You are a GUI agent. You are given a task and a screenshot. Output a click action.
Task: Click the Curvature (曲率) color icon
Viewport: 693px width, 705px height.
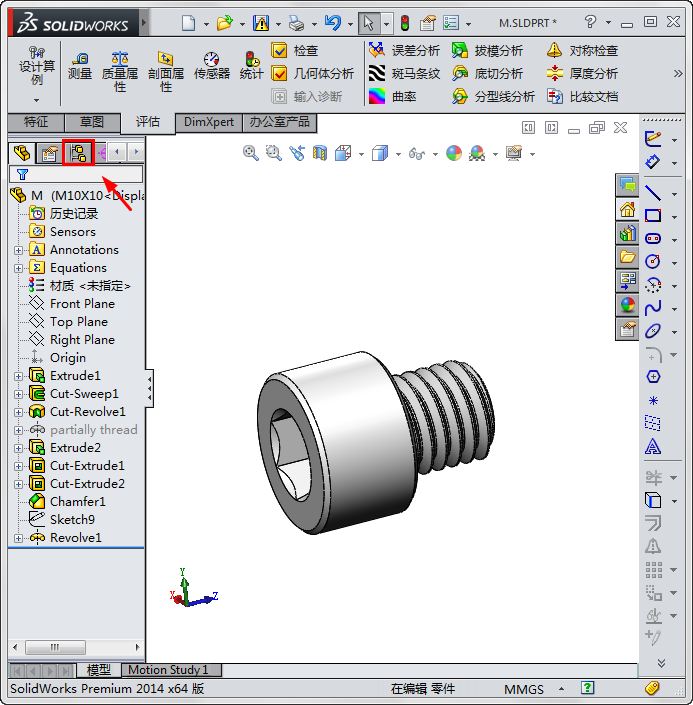point(377,96)
